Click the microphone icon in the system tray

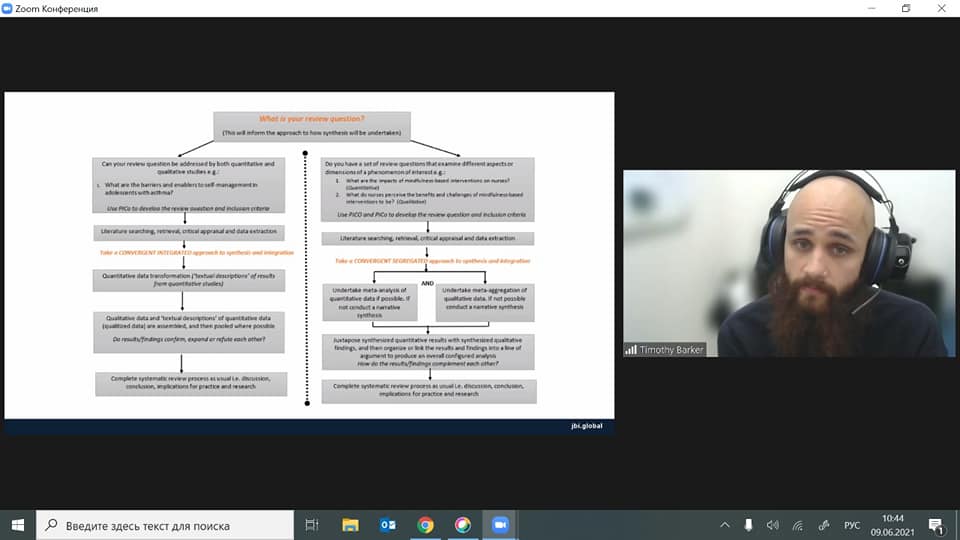point(749,525)
